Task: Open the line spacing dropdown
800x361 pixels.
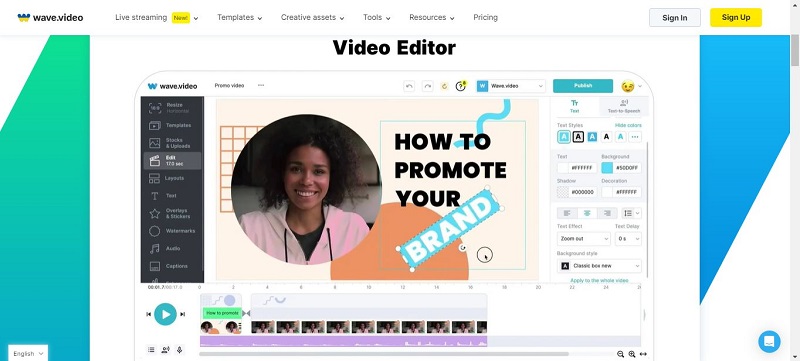Action: [x=632, y=213]
